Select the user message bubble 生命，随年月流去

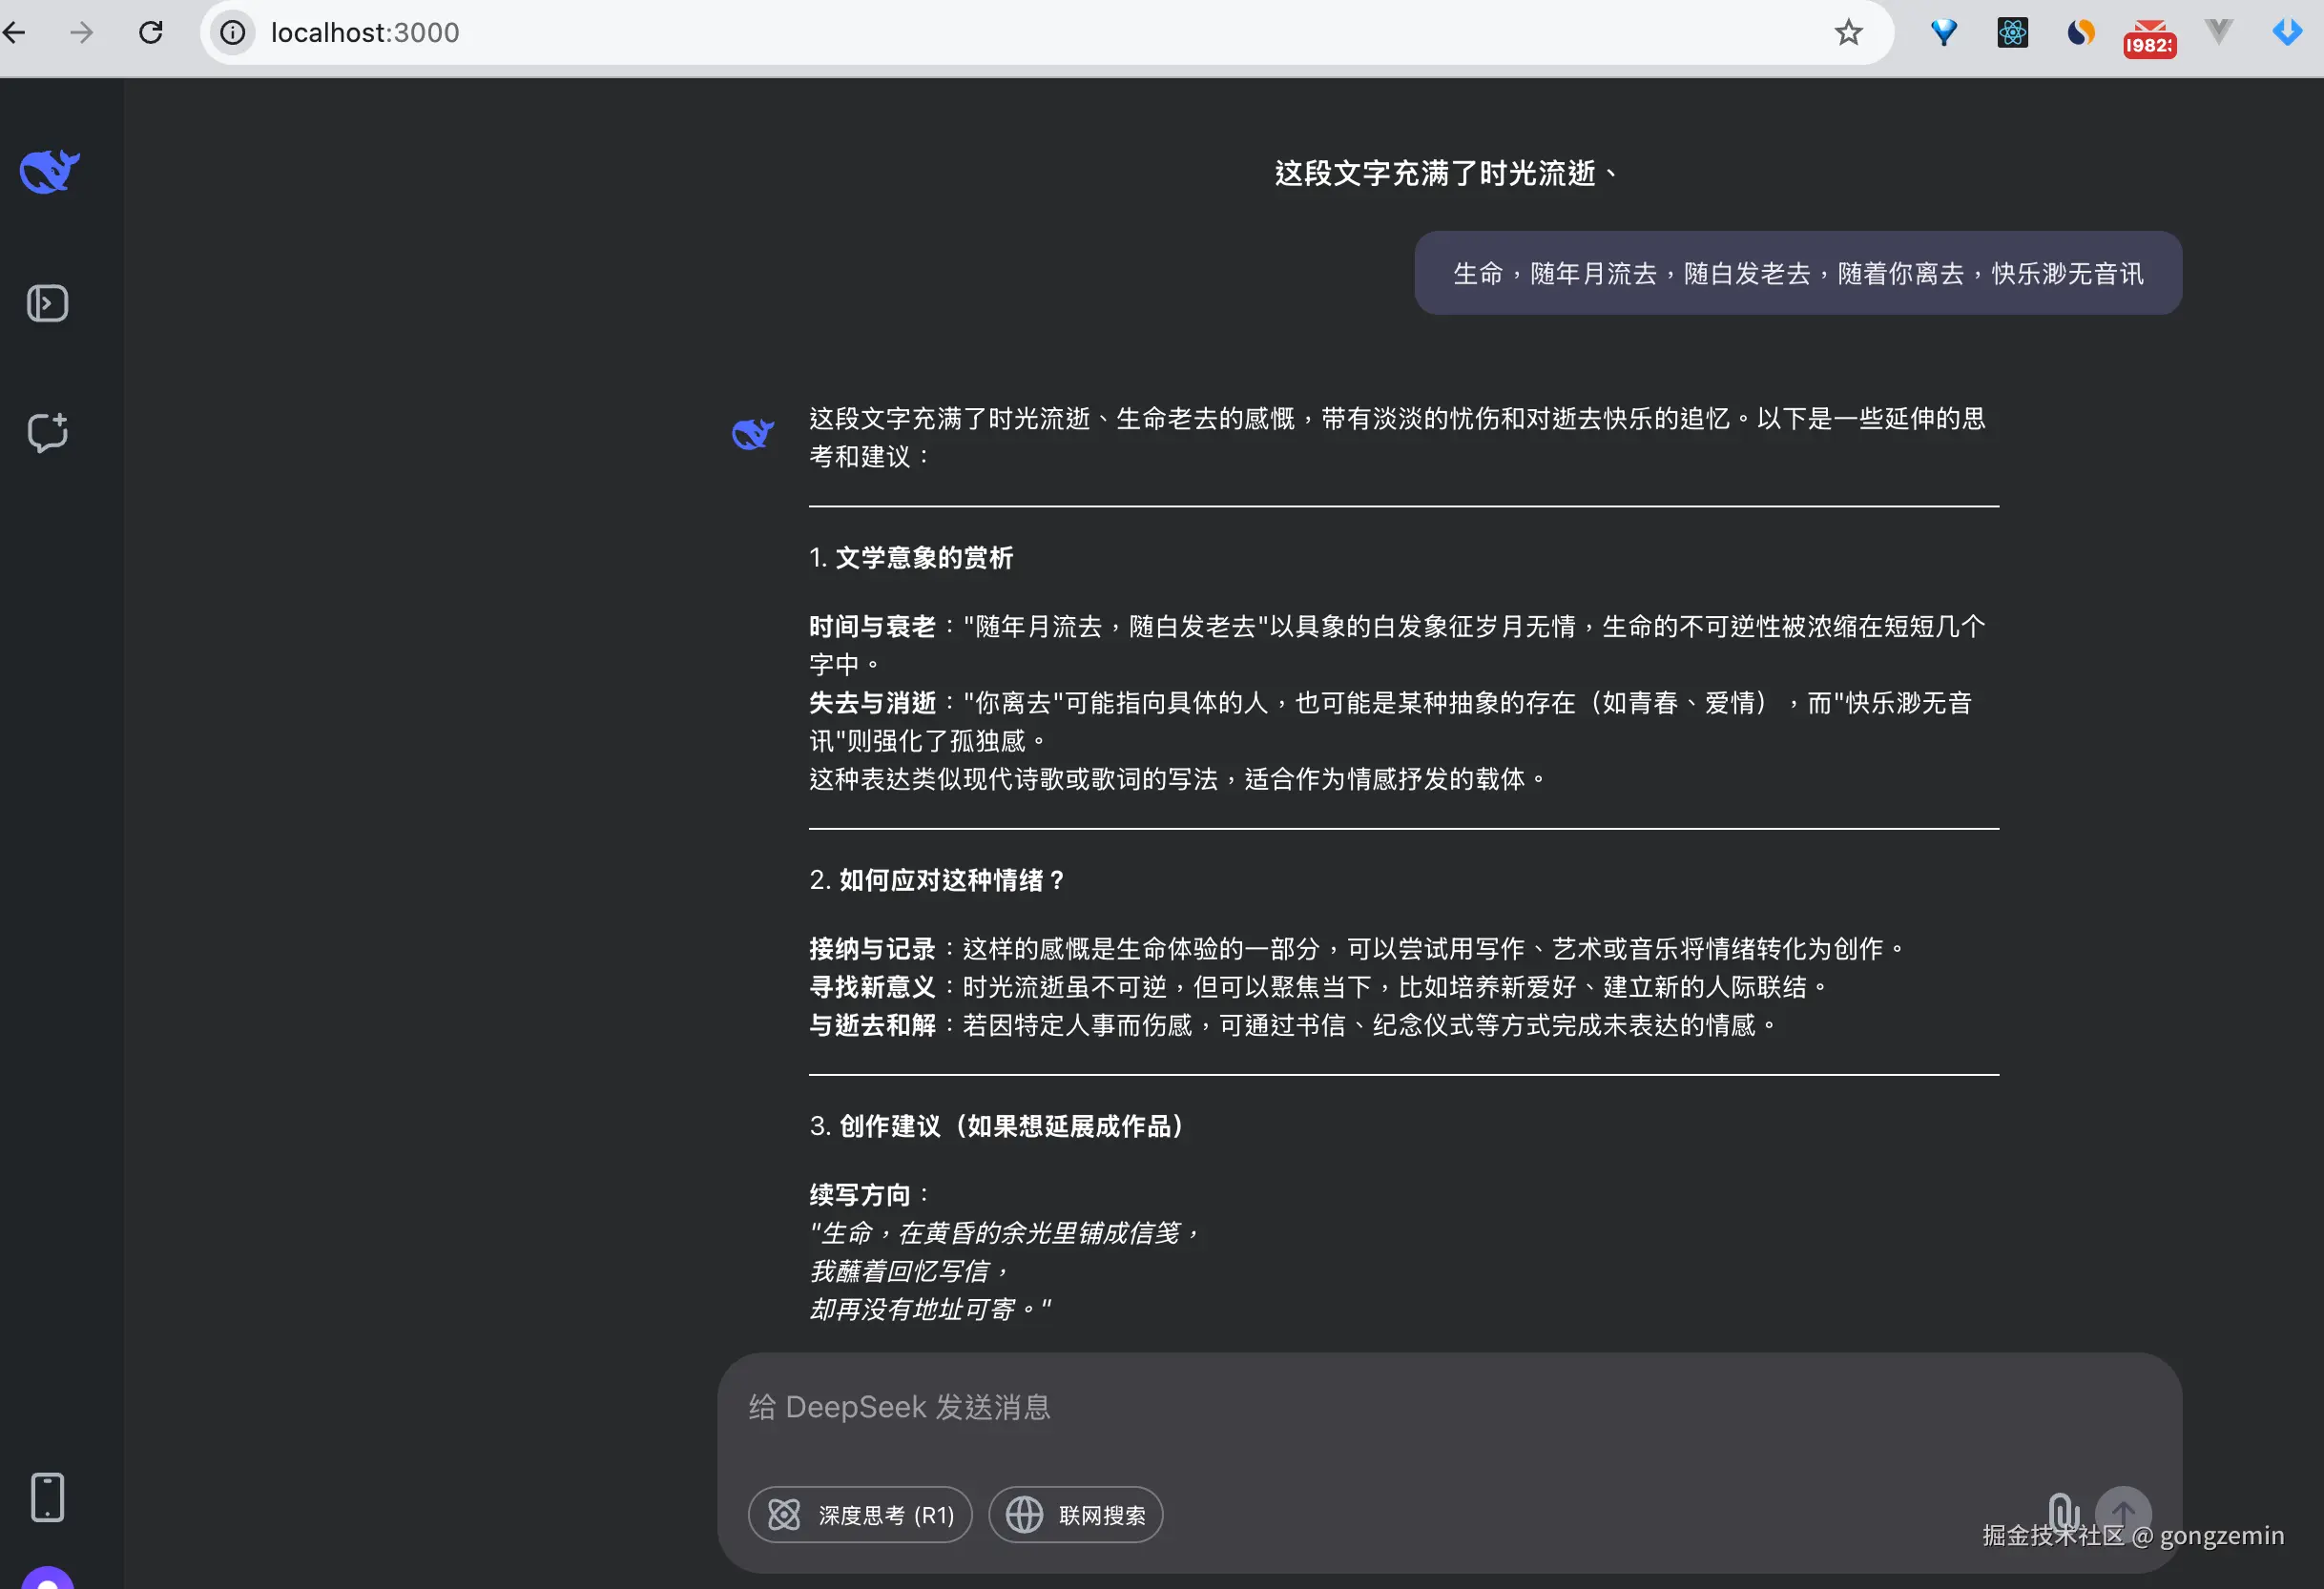[1797, 273]
